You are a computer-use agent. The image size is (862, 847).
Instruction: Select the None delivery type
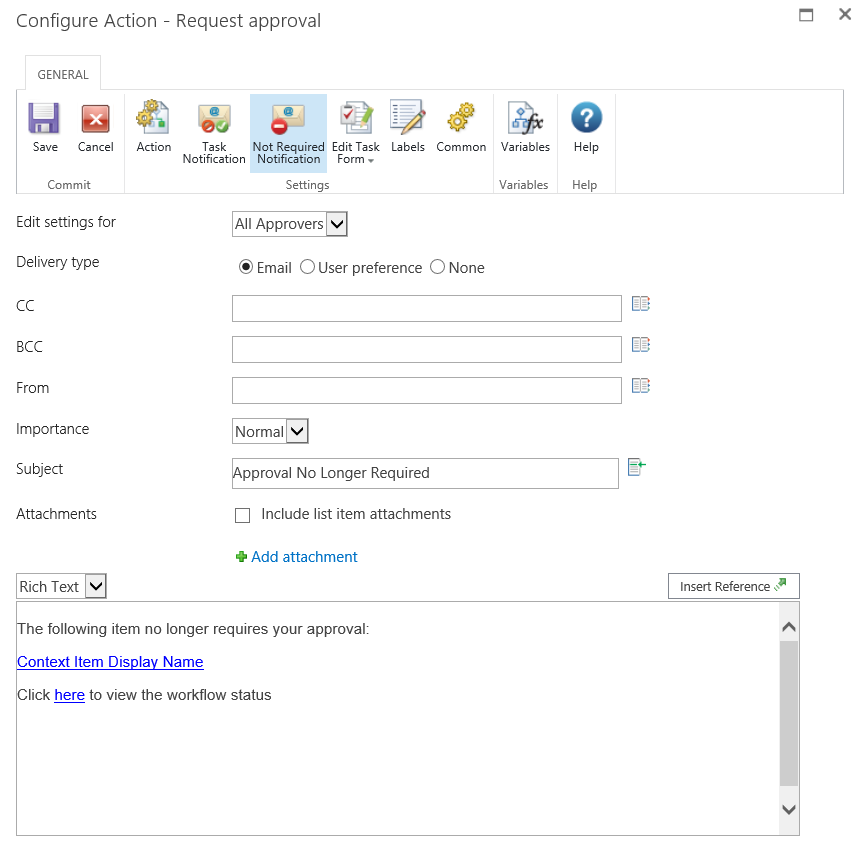[x=437, y=267]
